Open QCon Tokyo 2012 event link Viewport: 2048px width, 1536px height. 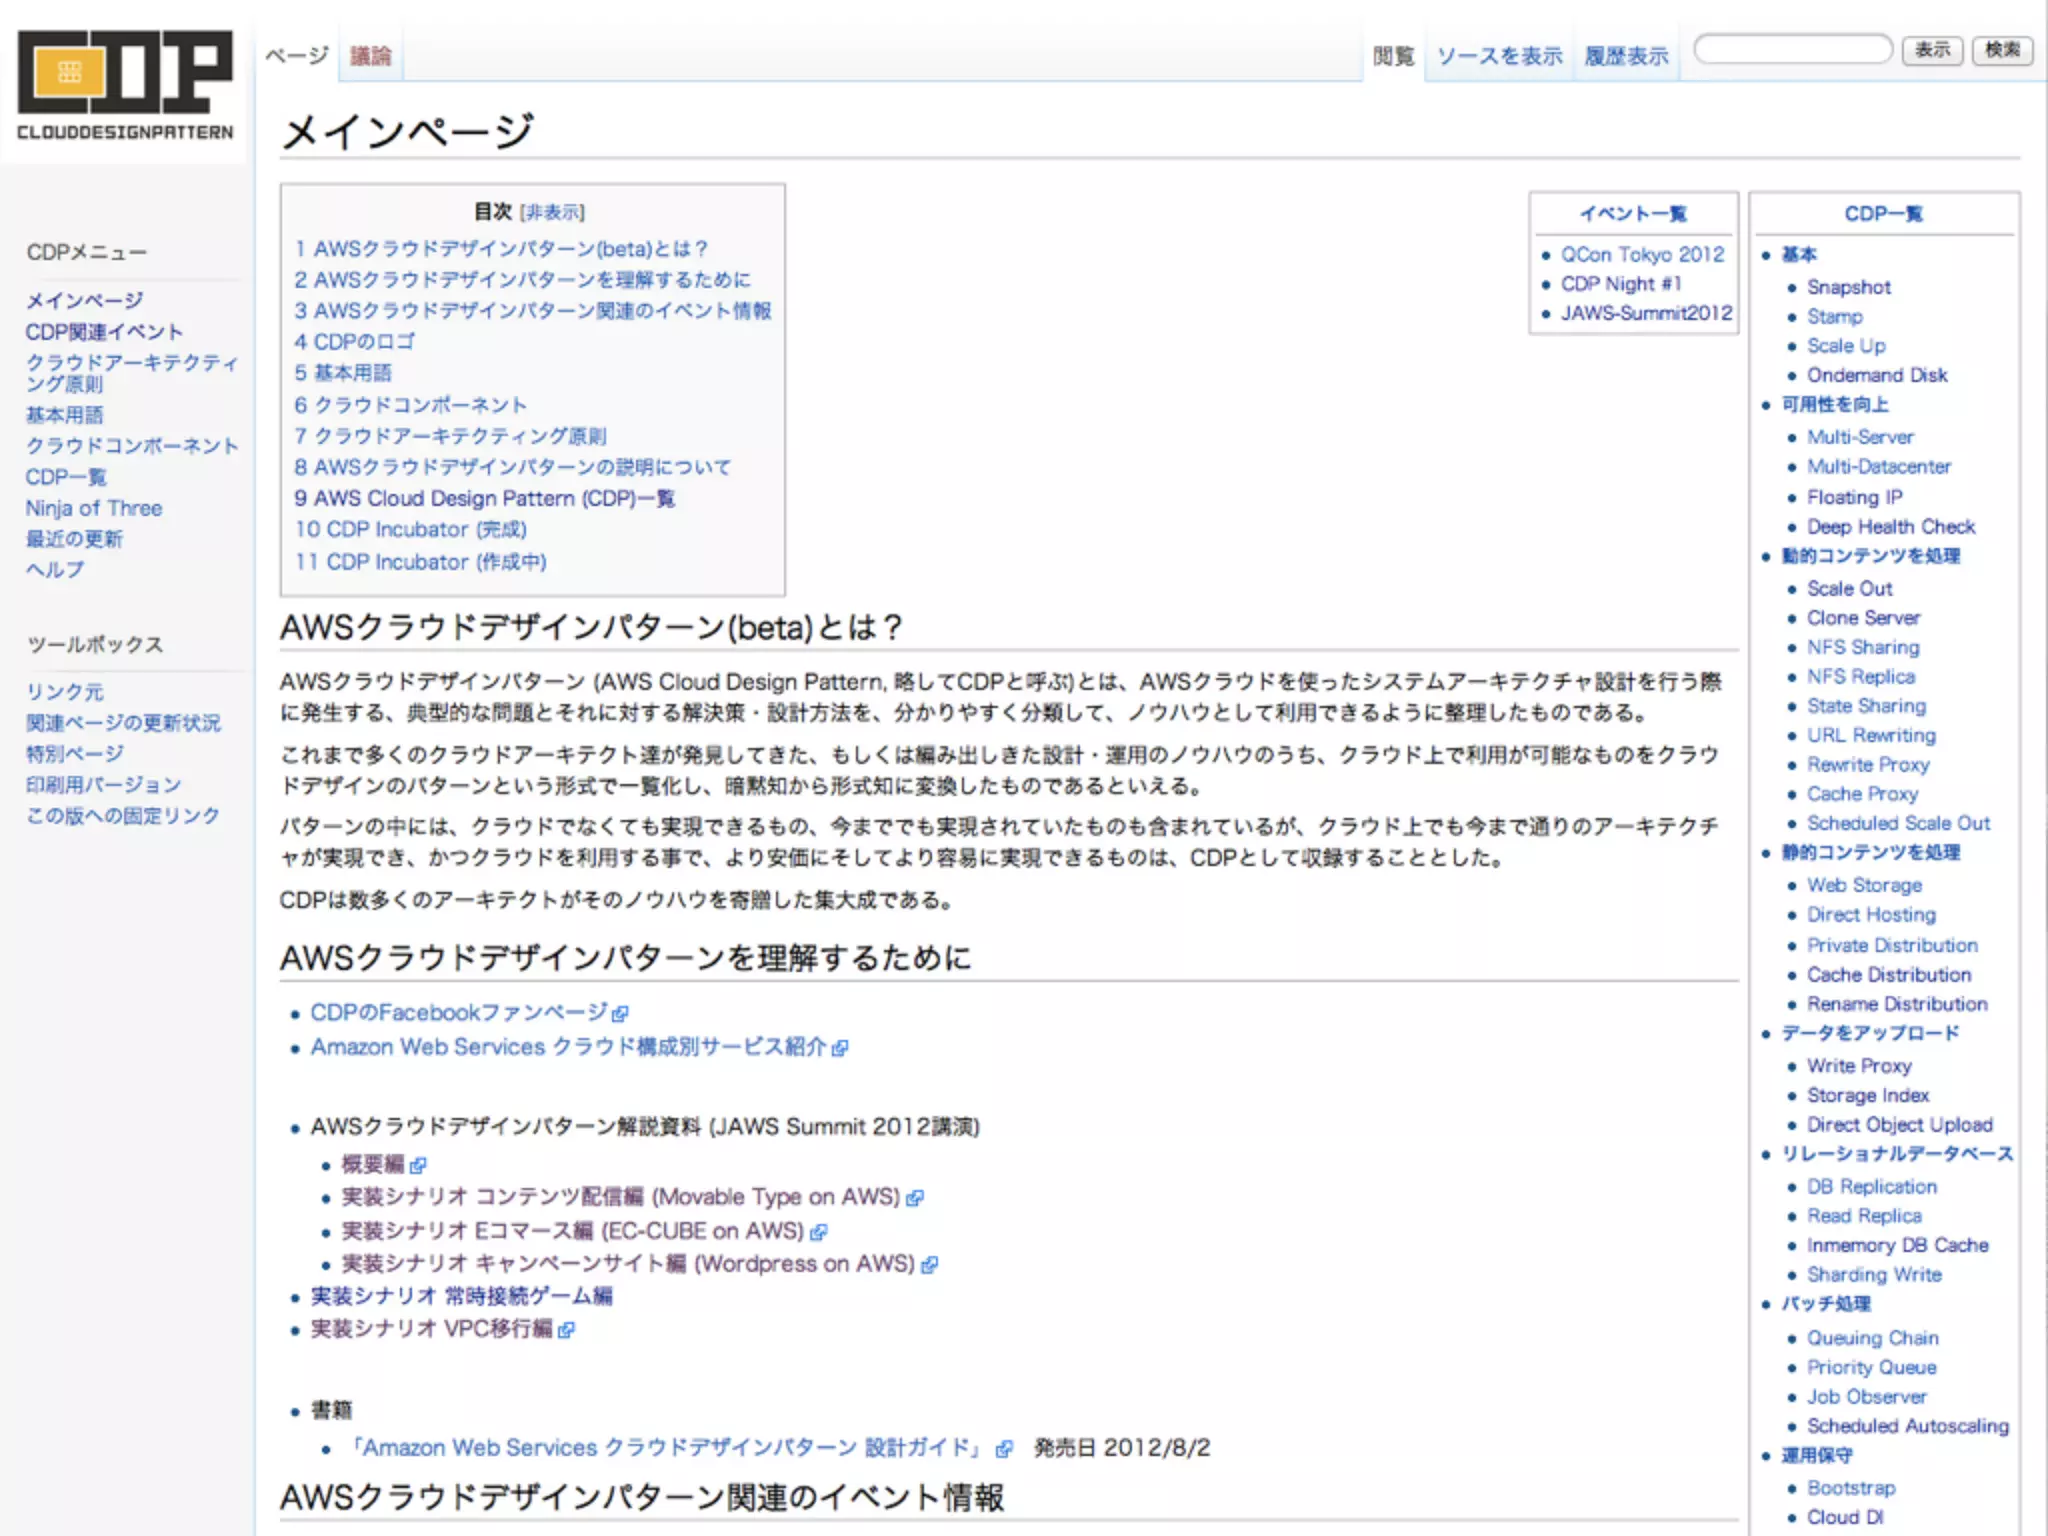coord(1642,255)
